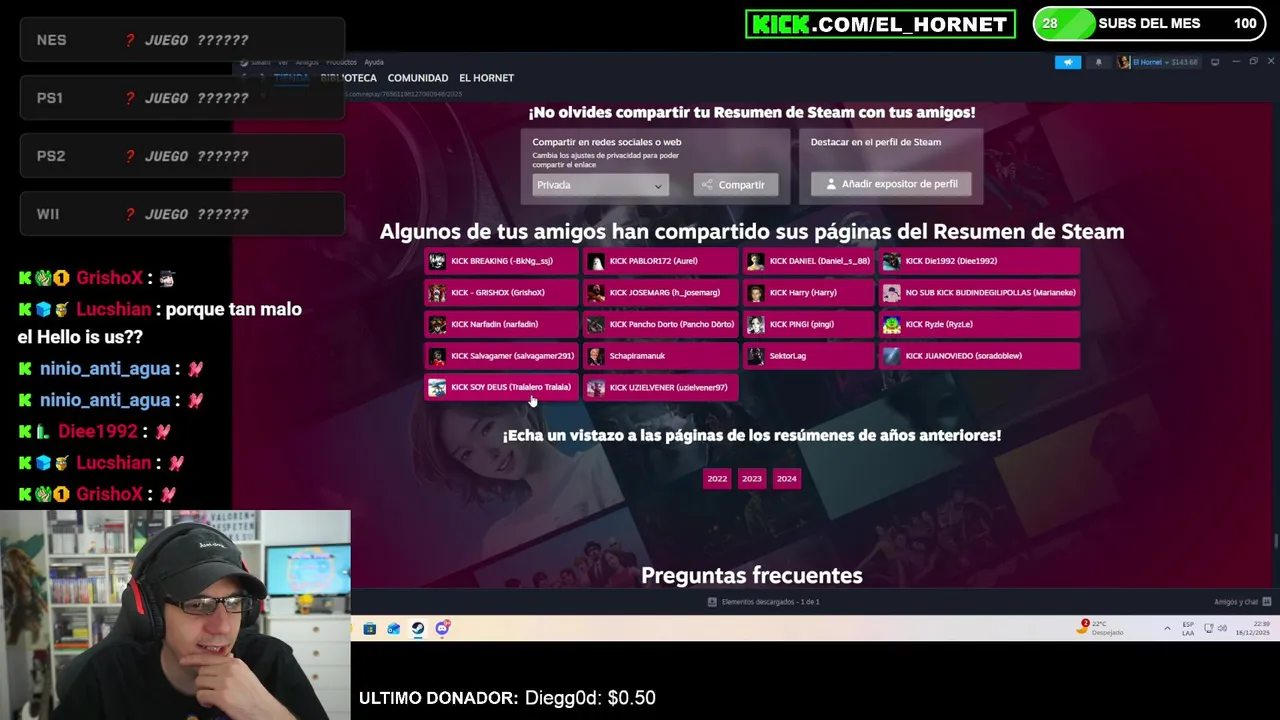
Task: Open SektorLag replay page
Action: [x=808, y=356]
